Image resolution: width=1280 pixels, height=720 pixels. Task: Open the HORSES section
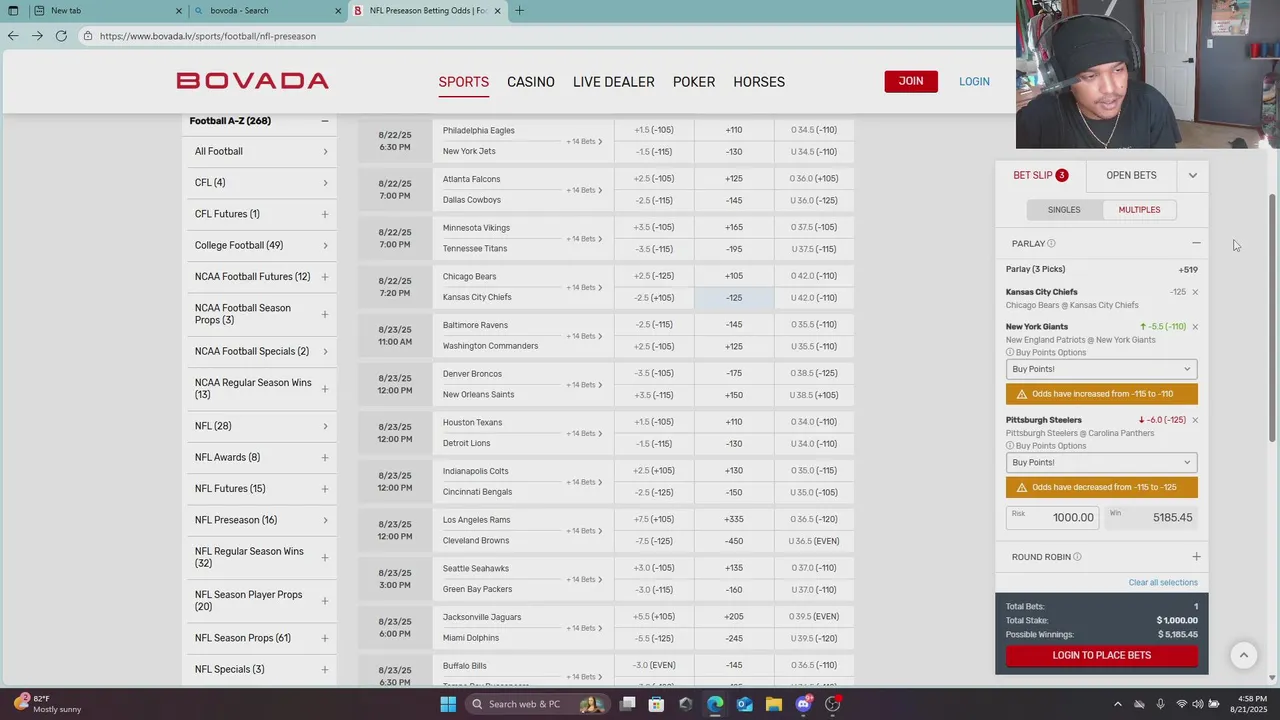[759, 82]
